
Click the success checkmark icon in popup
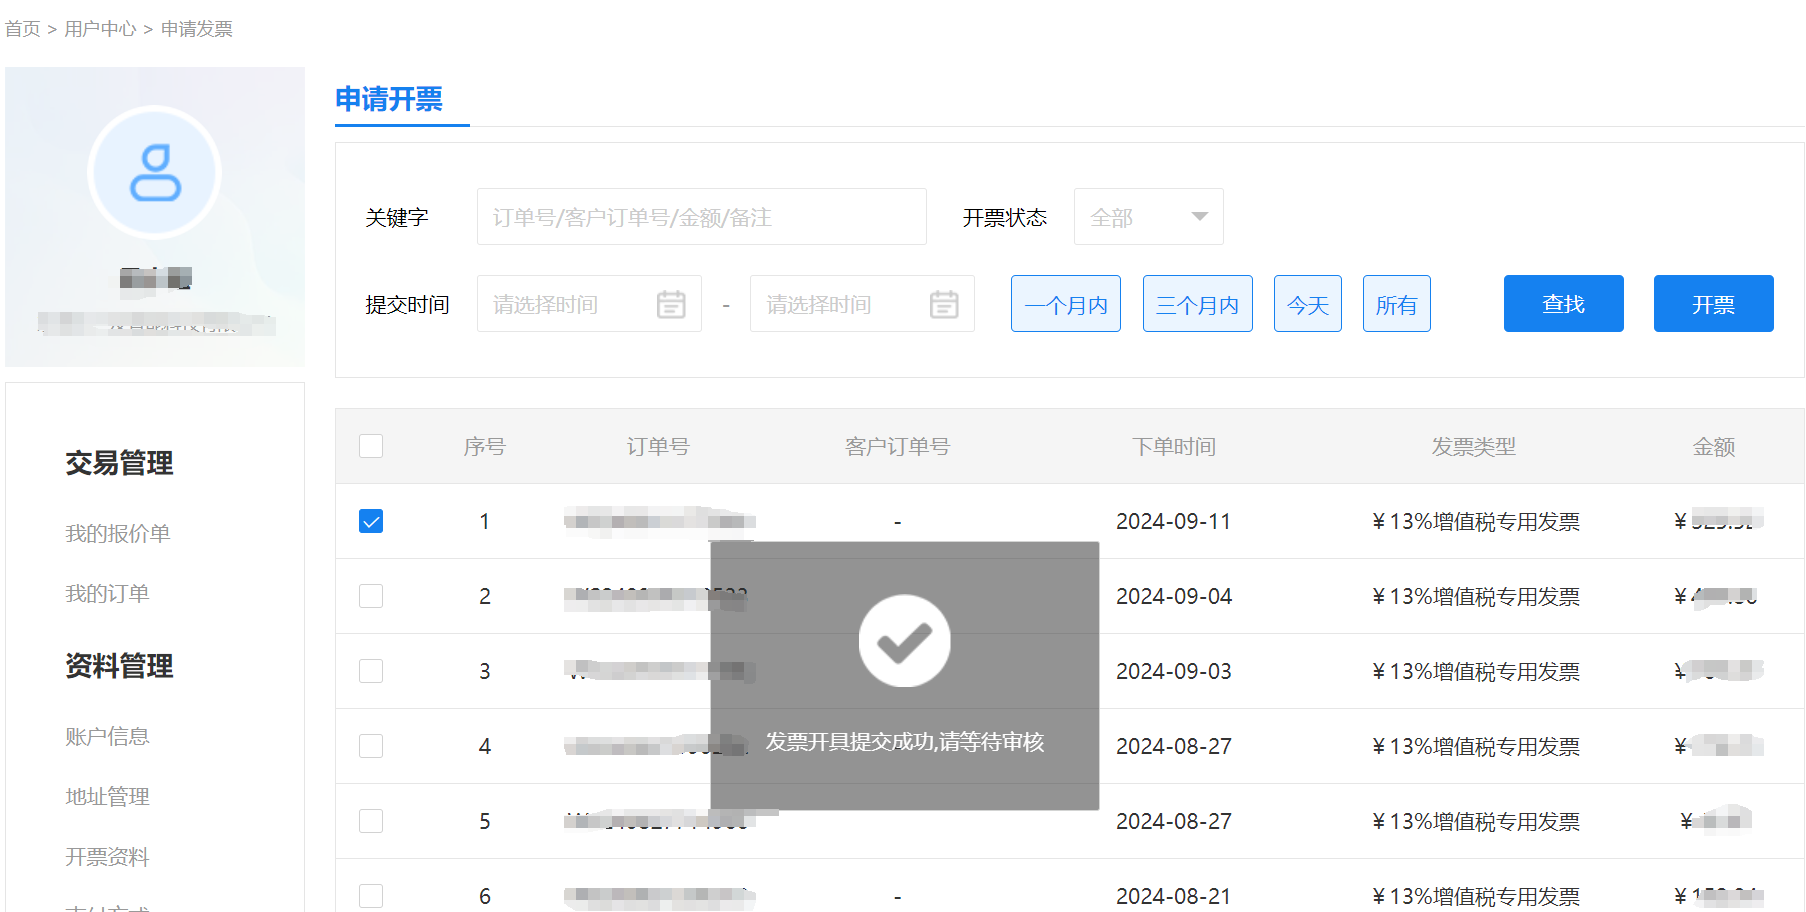[x=904, y=641]
